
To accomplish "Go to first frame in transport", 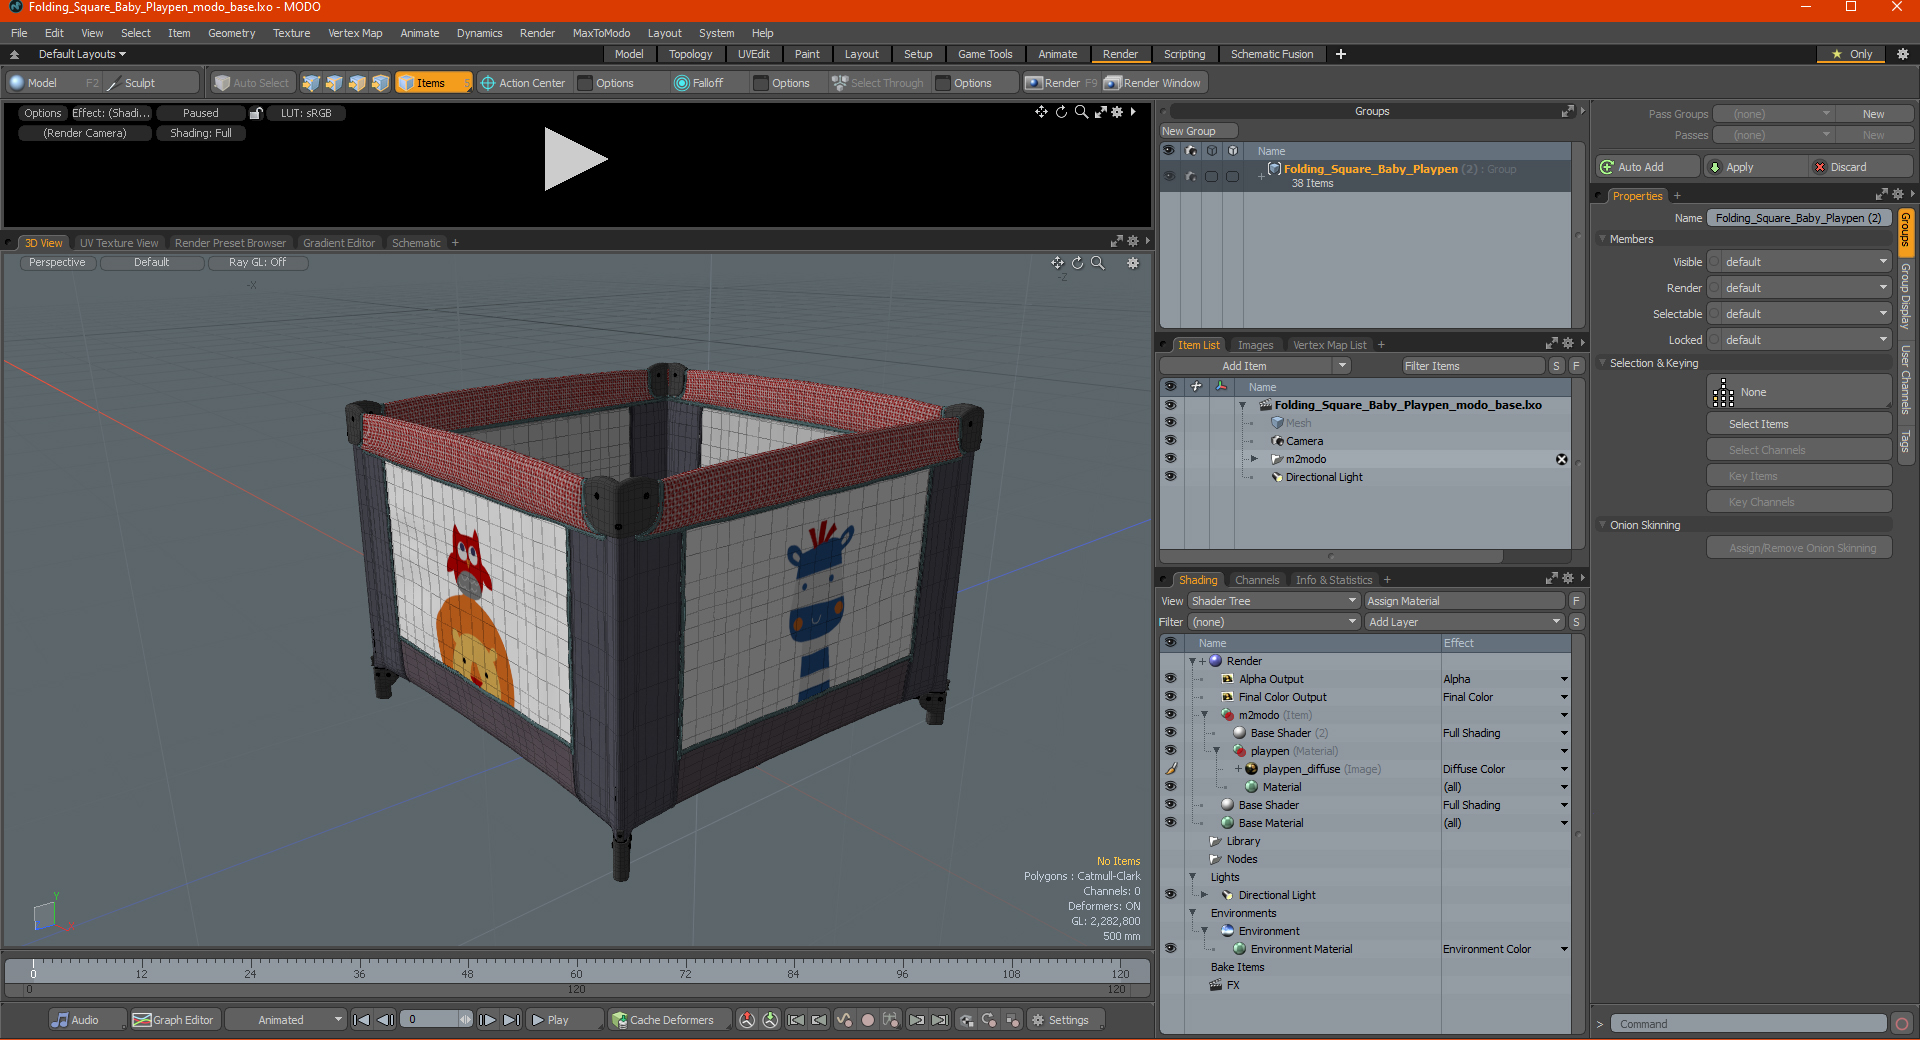I will click(362, 1020).
